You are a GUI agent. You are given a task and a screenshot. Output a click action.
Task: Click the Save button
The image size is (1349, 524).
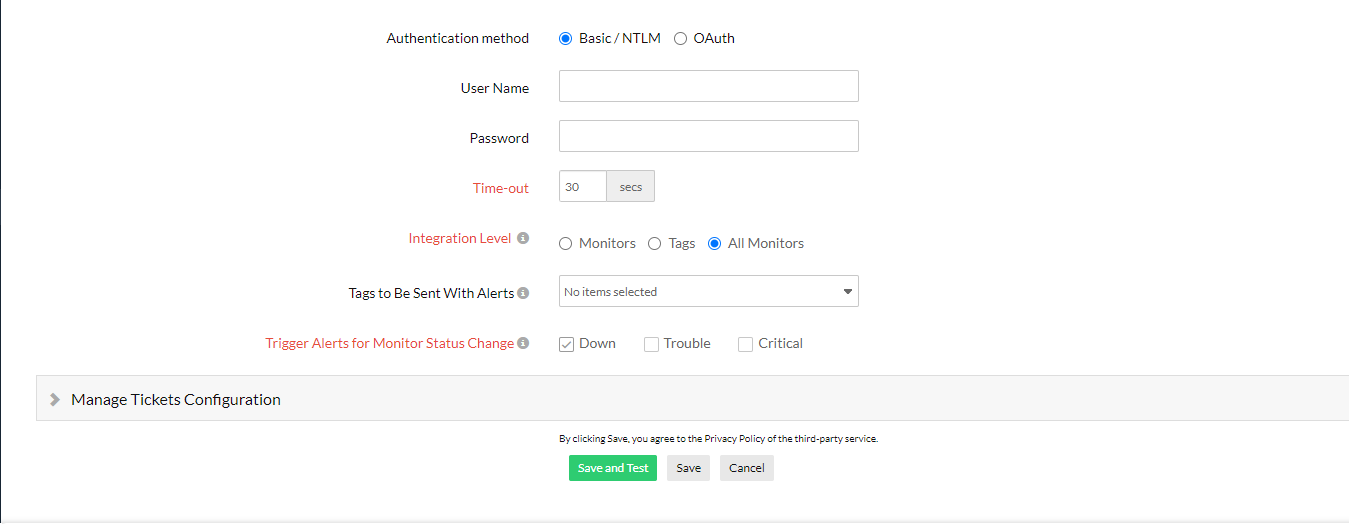(688, 468)
